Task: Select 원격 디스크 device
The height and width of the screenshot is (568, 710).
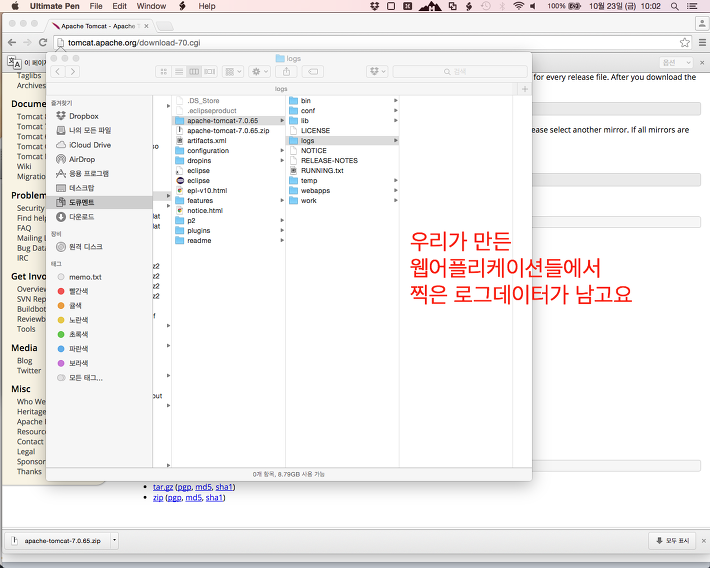Action: click(x=79, y=247)
